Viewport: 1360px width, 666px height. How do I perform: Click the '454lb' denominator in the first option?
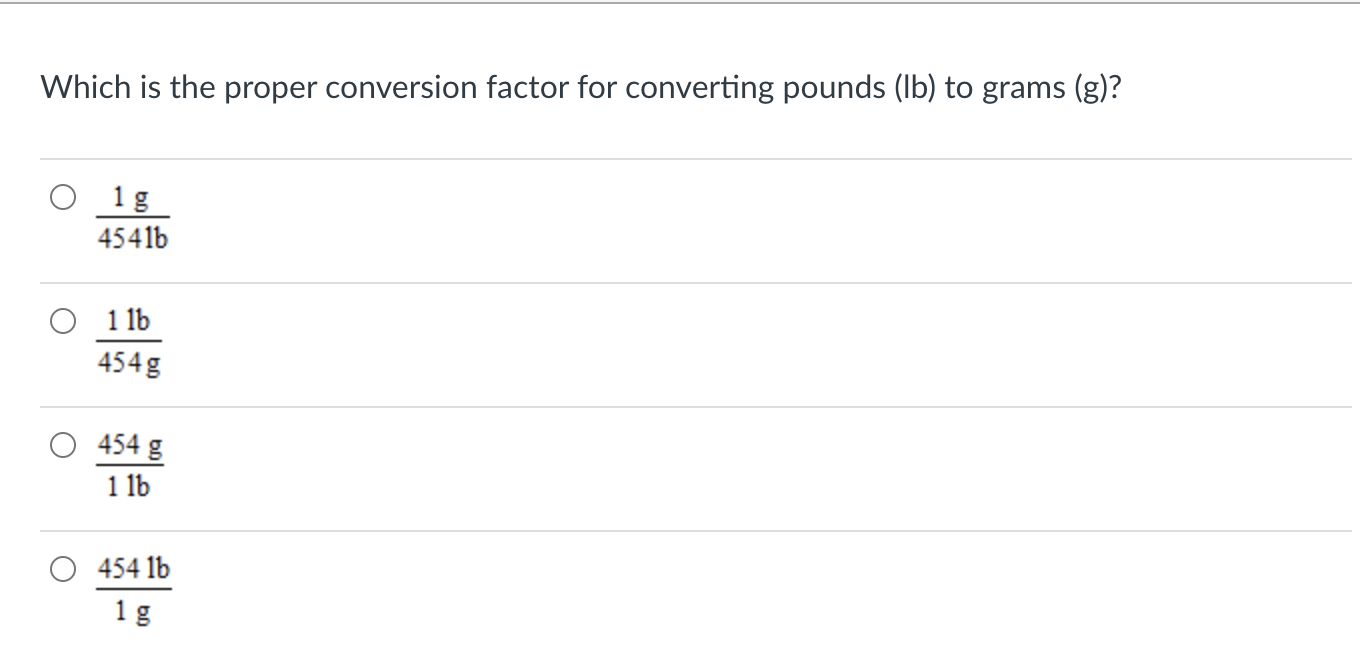pyautogui.click(x=132, y=239)
